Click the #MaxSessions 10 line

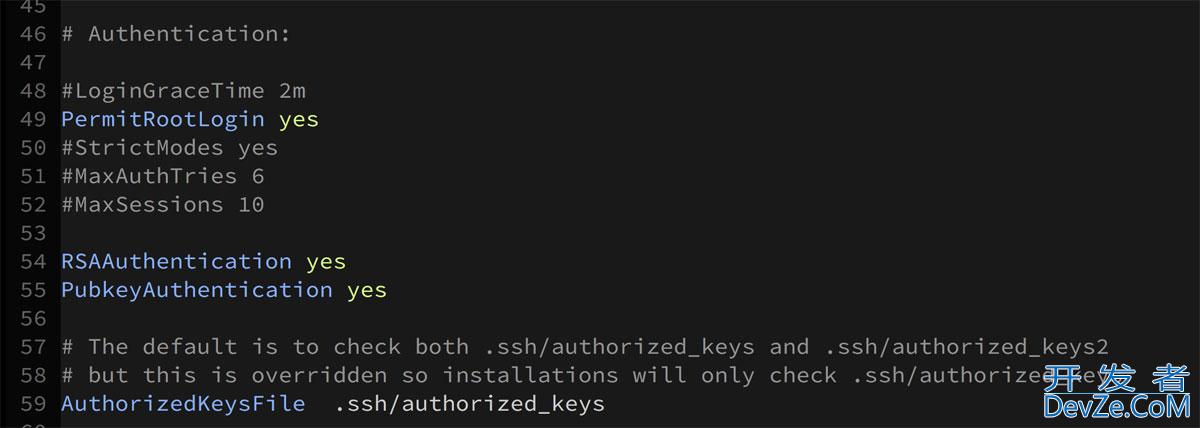(x=163, y=204)
